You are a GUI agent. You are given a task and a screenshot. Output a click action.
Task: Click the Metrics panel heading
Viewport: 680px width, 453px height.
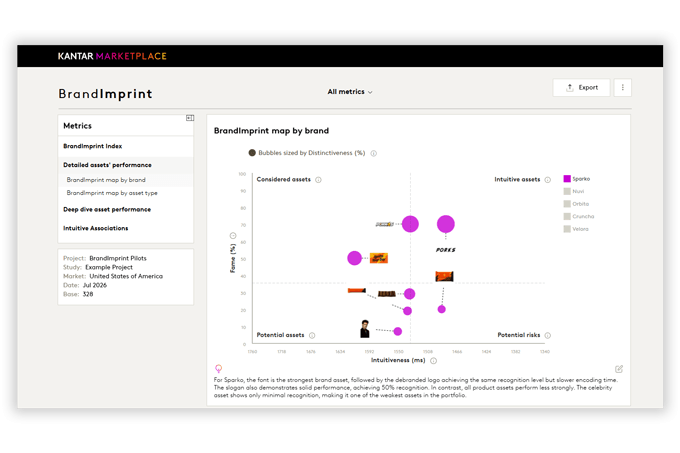(78, 126)
